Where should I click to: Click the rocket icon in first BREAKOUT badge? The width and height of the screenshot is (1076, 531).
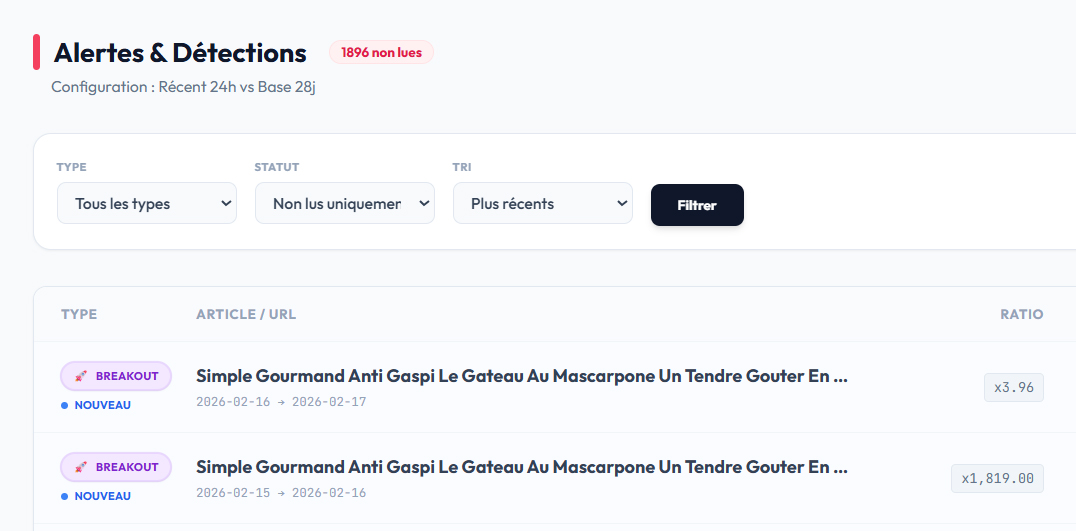point(81,377)
